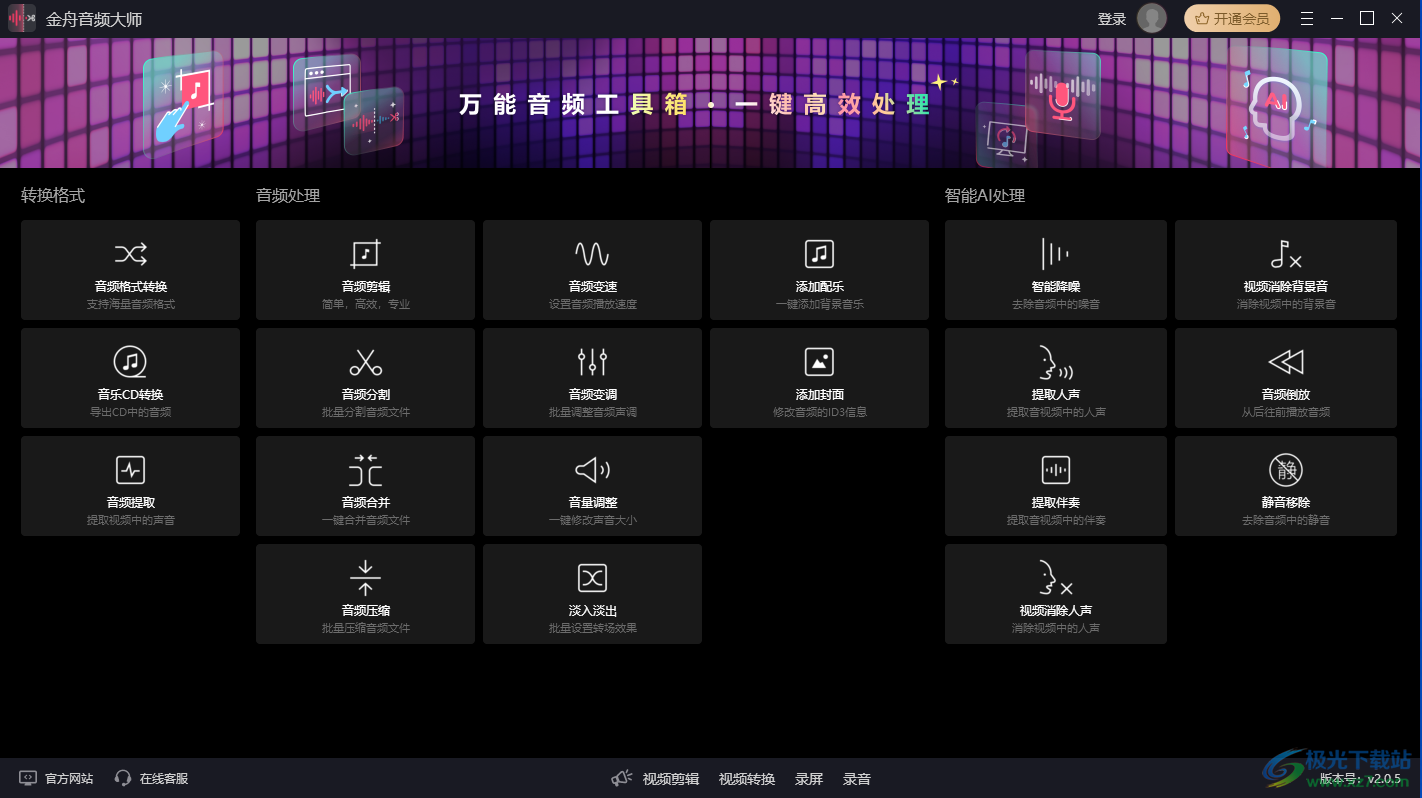Click the 音频处理 section heading
Image resolution: width=1422 pixels, height=798 pixels.
(x=288, y=196)
